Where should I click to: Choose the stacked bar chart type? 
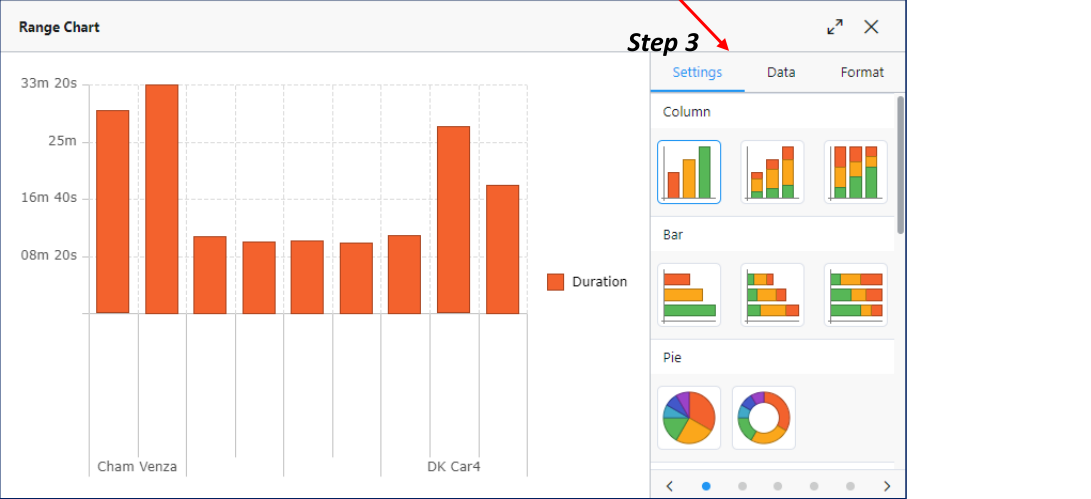772,295
